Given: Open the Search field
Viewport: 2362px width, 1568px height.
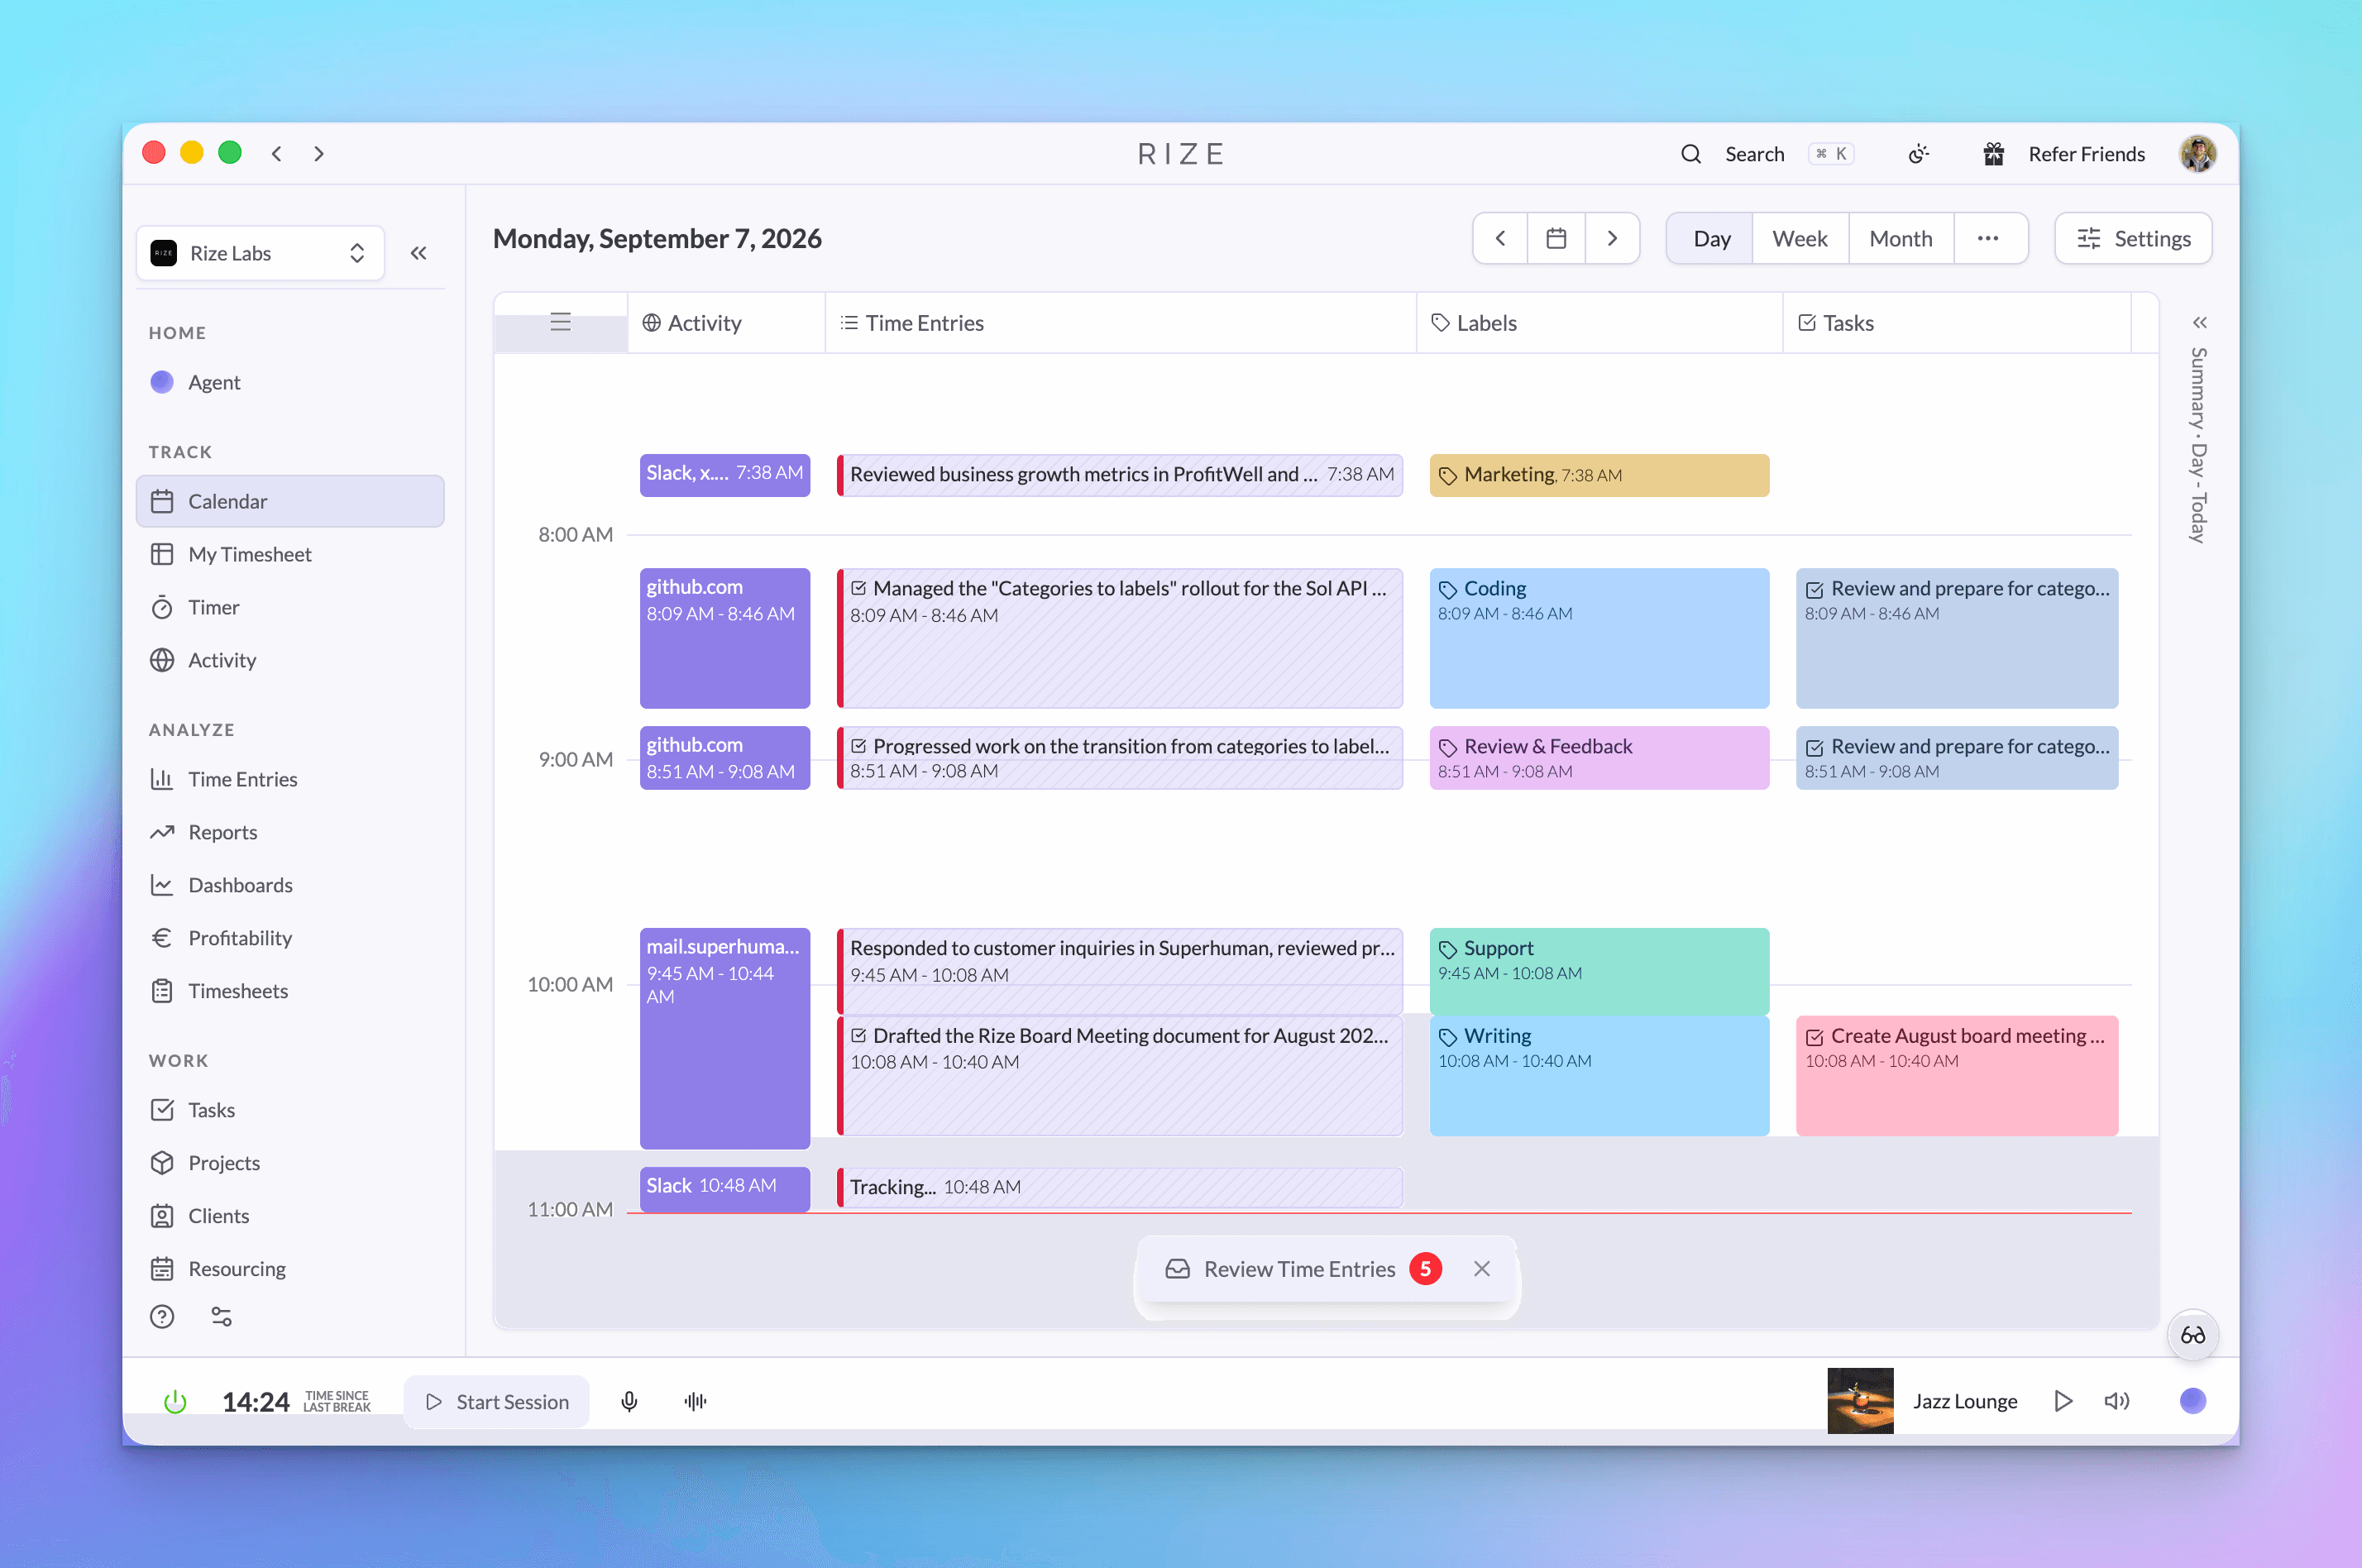Looking at the screenshot, I should (1766, 154).
